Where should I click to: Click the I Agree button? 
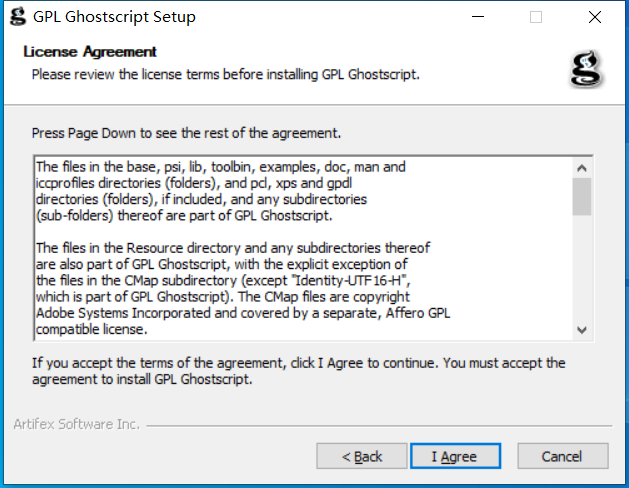pos(455,456)
